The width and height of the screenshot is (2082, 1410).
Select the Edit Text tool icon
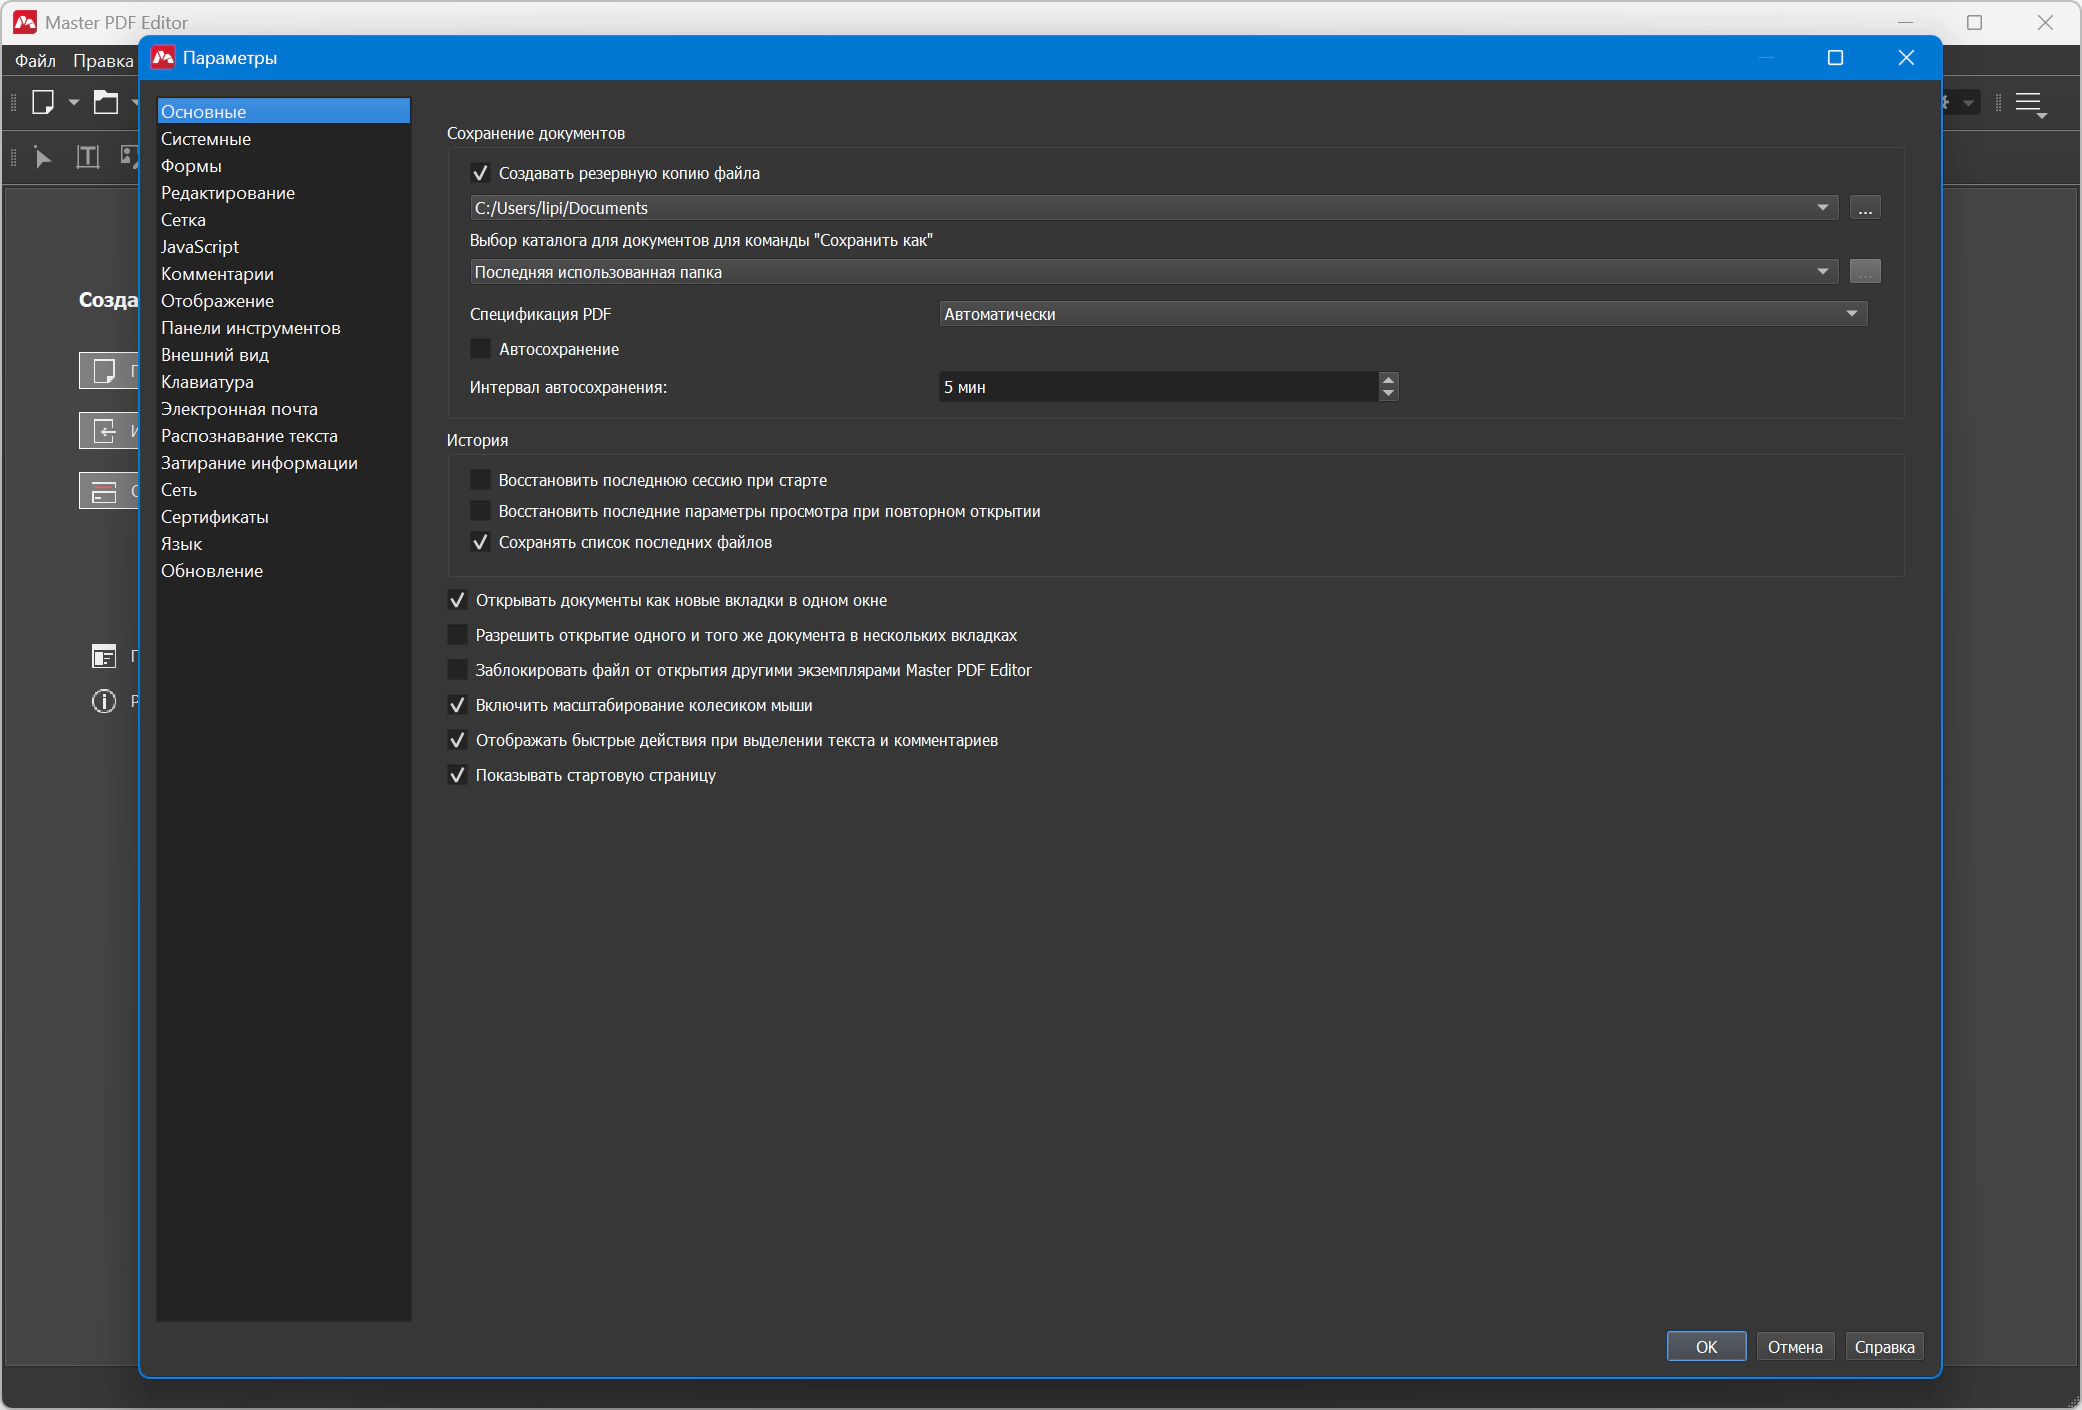(x=88, y=157)
